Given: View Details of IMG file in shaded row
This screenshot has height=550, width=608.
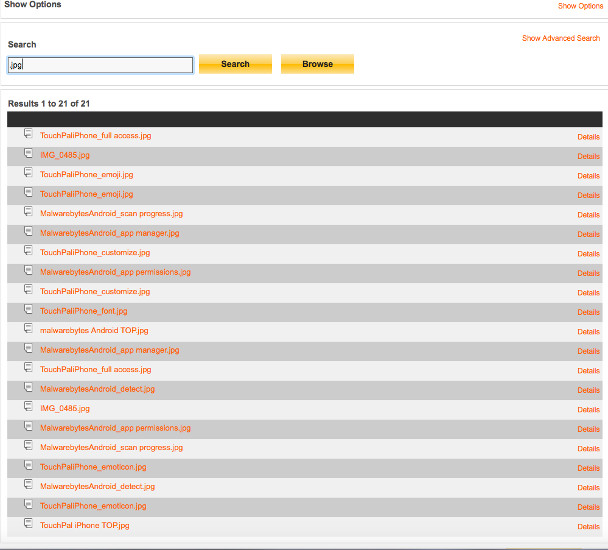Looking at the screenshot, I should (x=588, y=156).
